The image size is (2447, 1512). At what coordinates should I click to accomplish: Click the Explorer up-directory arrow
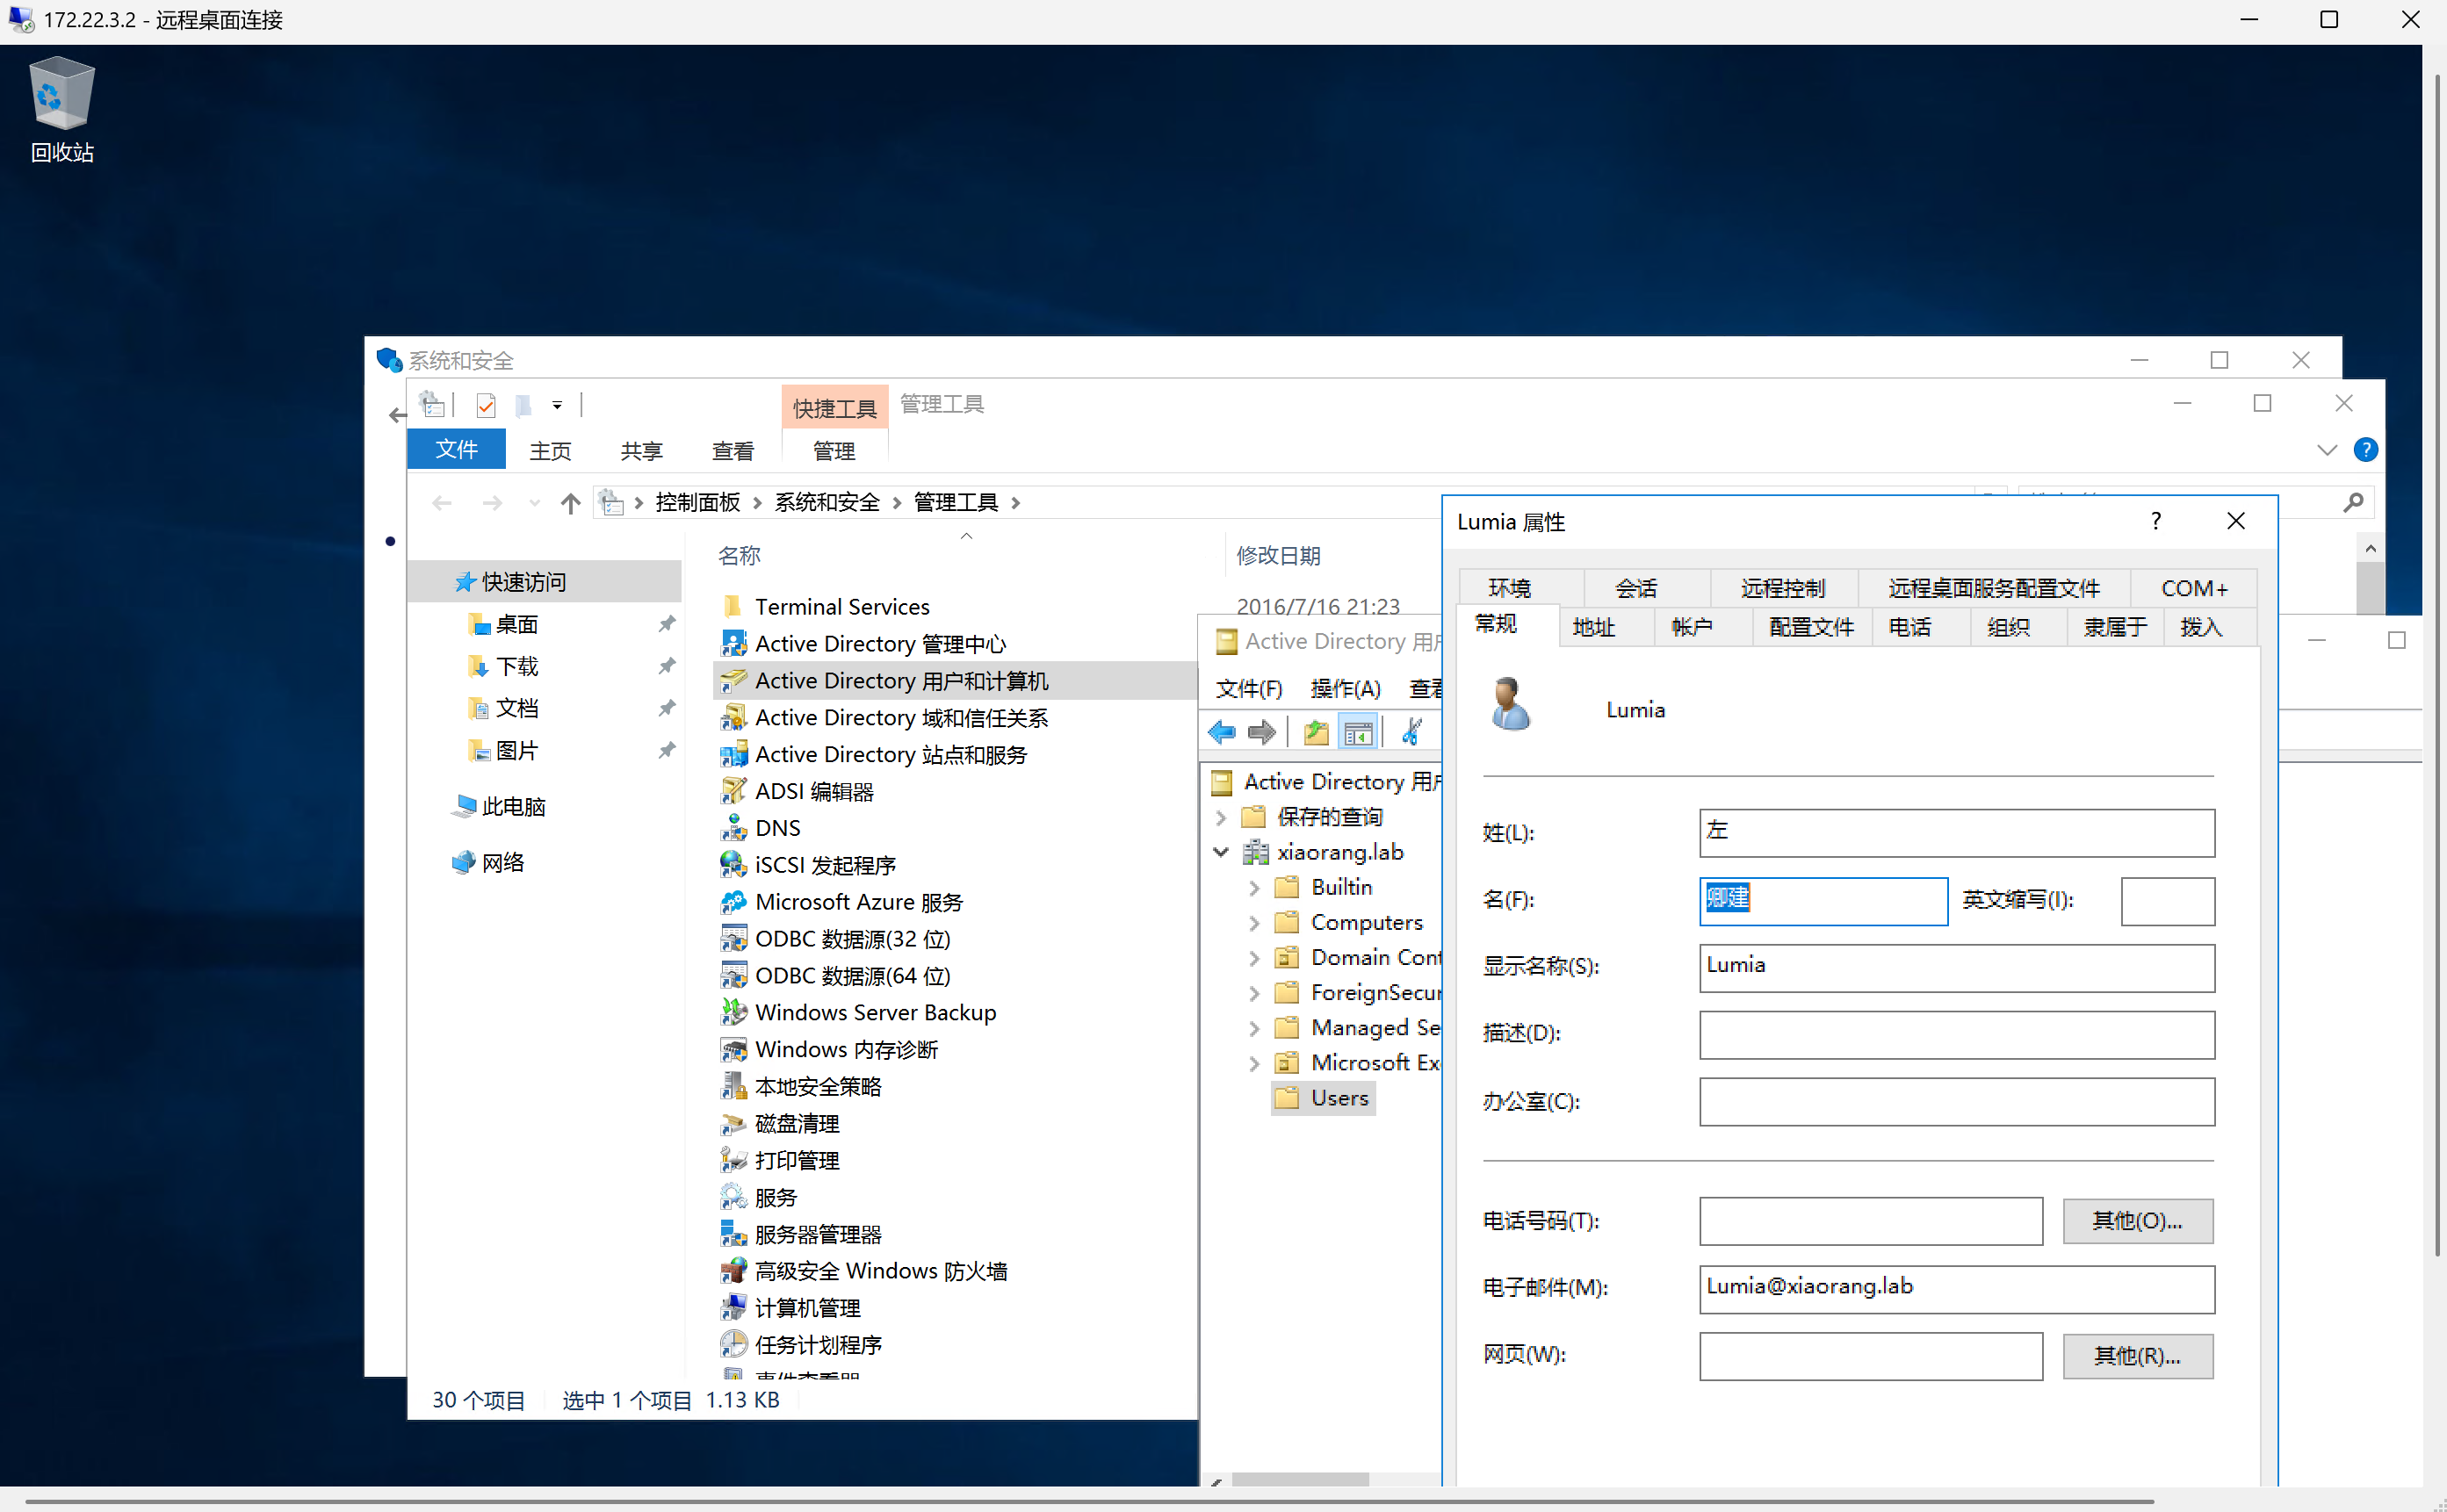[x=570, y=503]
